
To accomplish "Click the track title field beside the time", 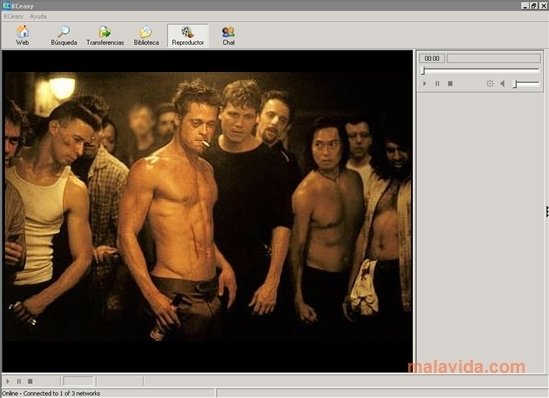I will point(494,58).
